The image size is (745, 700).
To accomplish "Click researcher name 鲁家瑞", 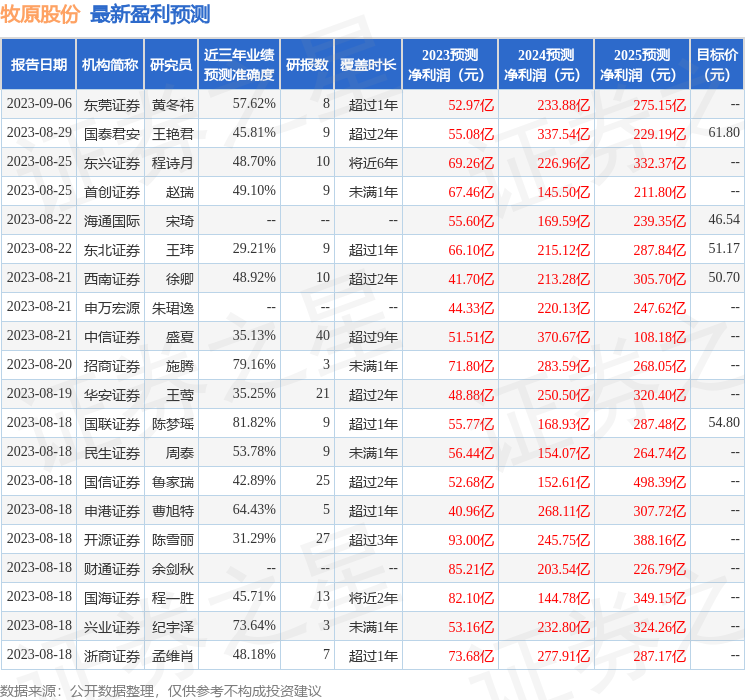I will click(172, 482).
